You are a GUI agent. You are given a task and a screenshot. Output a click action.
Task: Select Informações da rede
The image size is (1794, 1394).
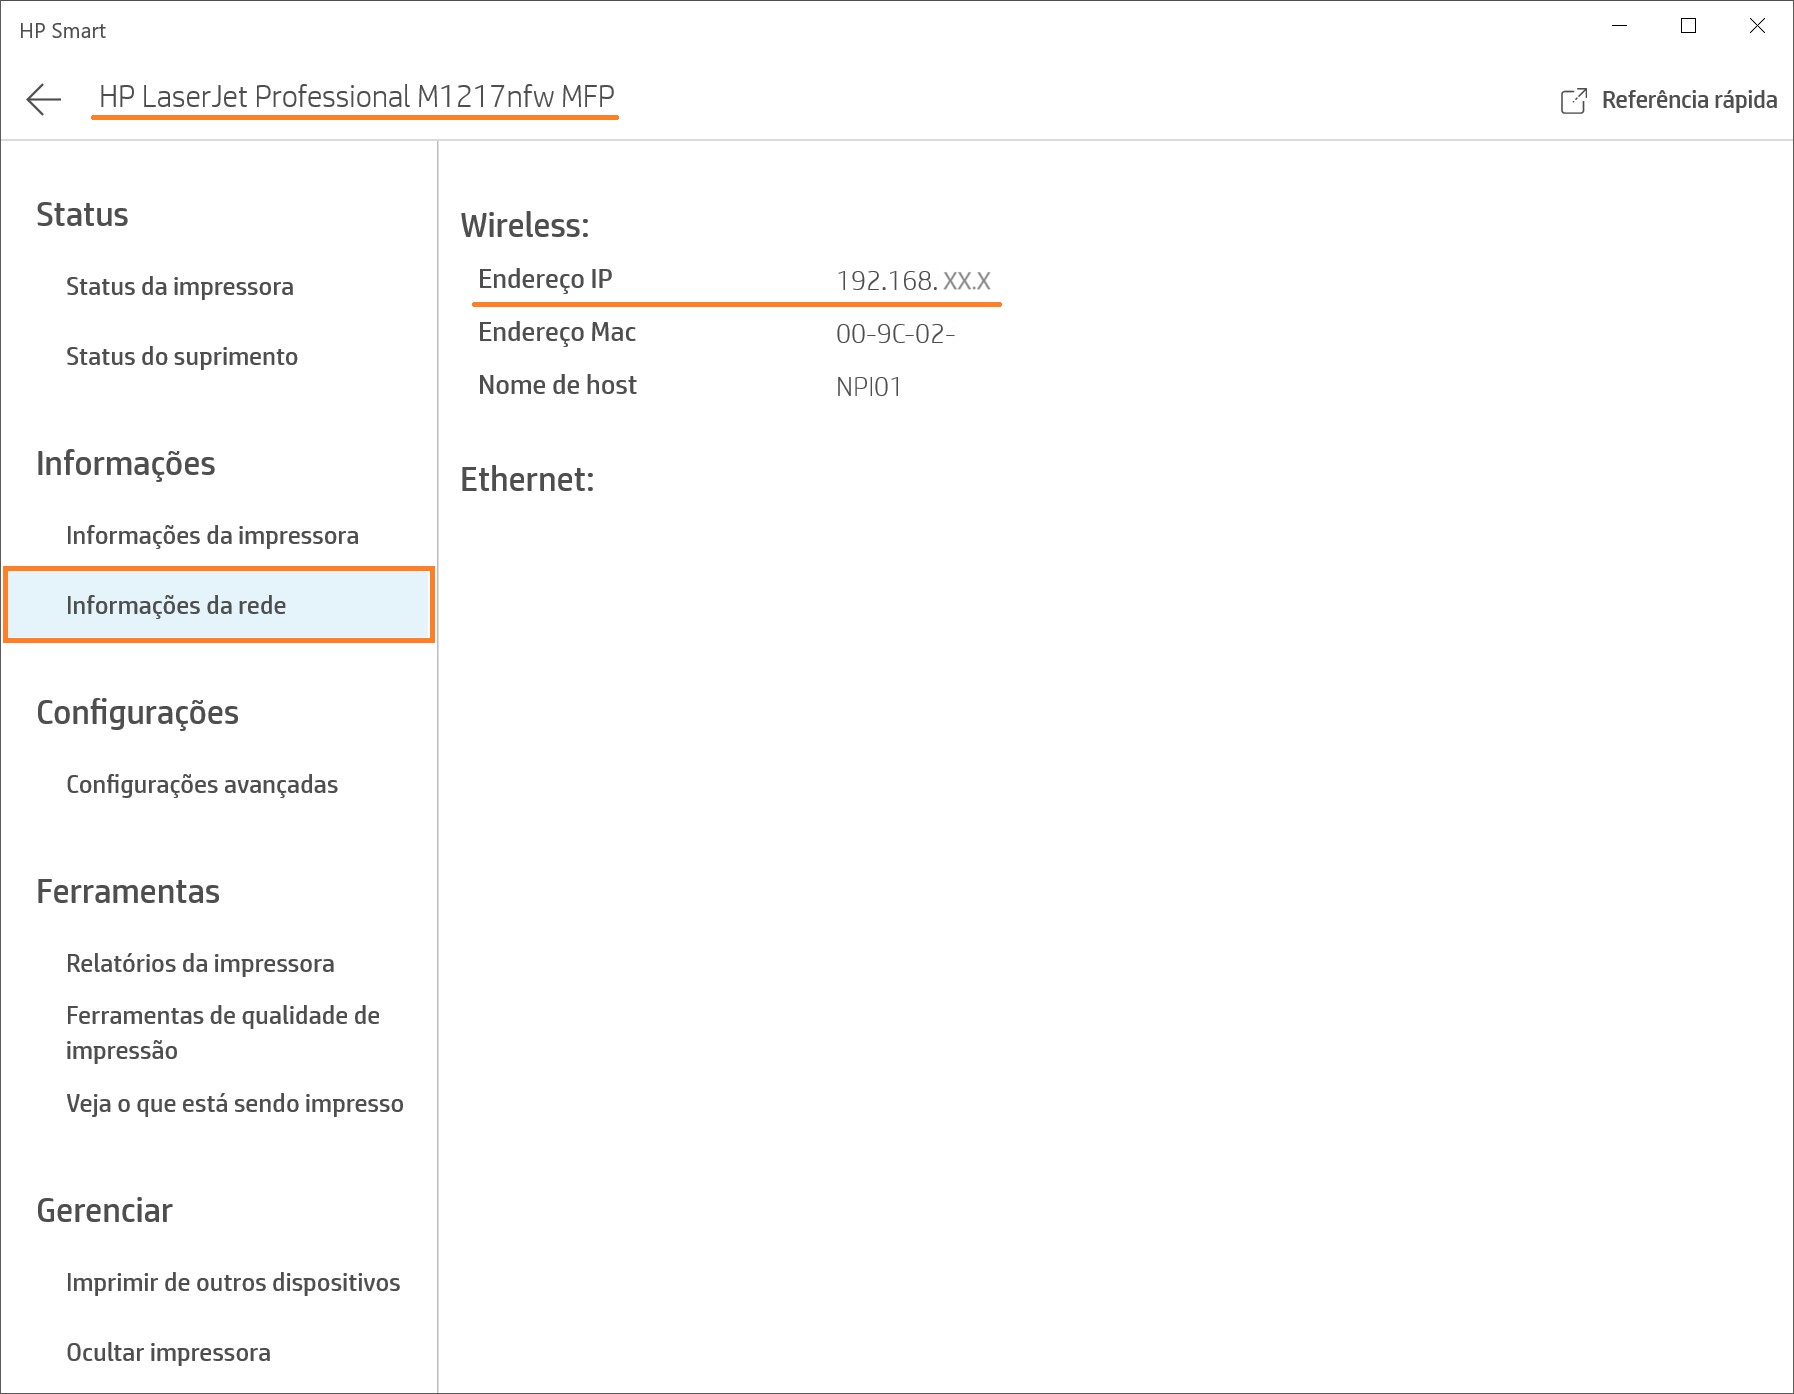(219, 605)
